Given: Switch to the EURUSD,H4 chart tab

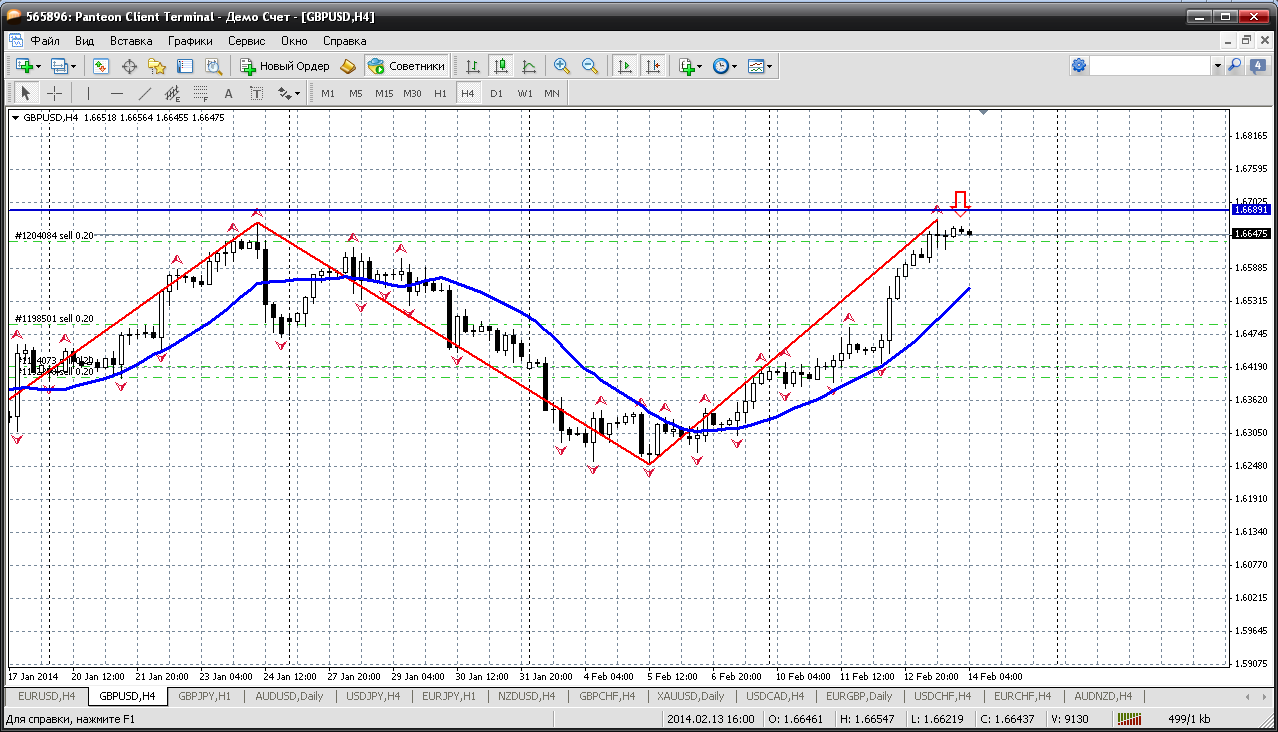Looking at the screenshot, I should pyautogui.click(x=46, y=696).
